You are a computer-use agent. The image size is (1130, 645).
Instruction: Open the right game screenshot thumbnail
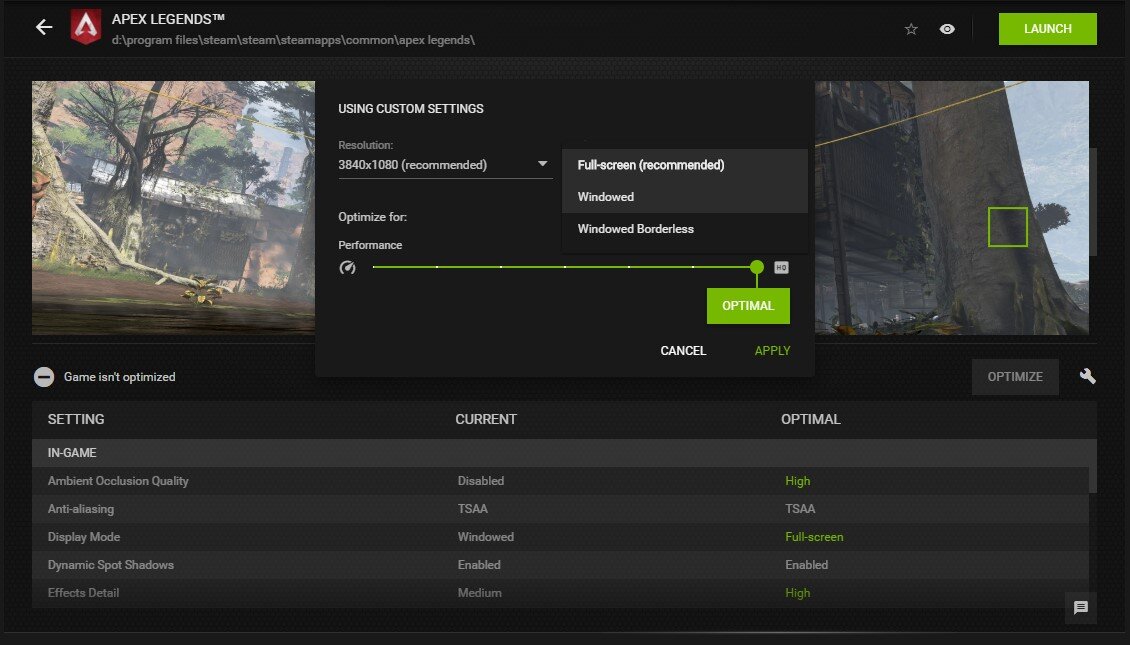pyautogui.click(x=951, y=208)
